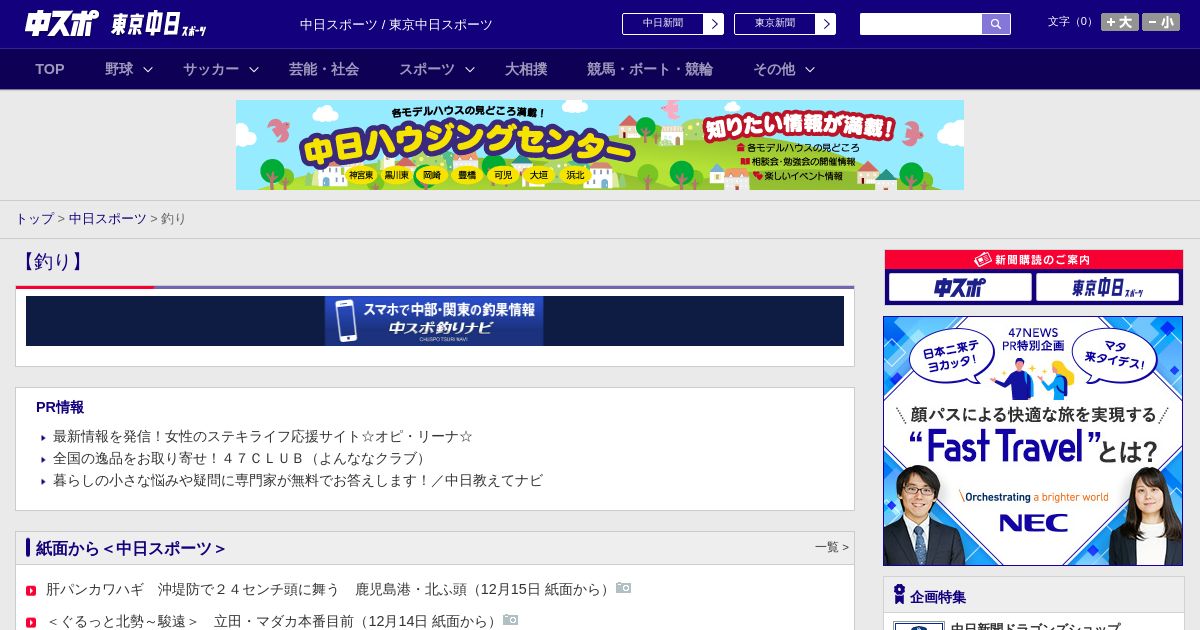Open 競馬・ボート・競輪 menu item
Screen dimensions: 1200x630
pos(650,69)
